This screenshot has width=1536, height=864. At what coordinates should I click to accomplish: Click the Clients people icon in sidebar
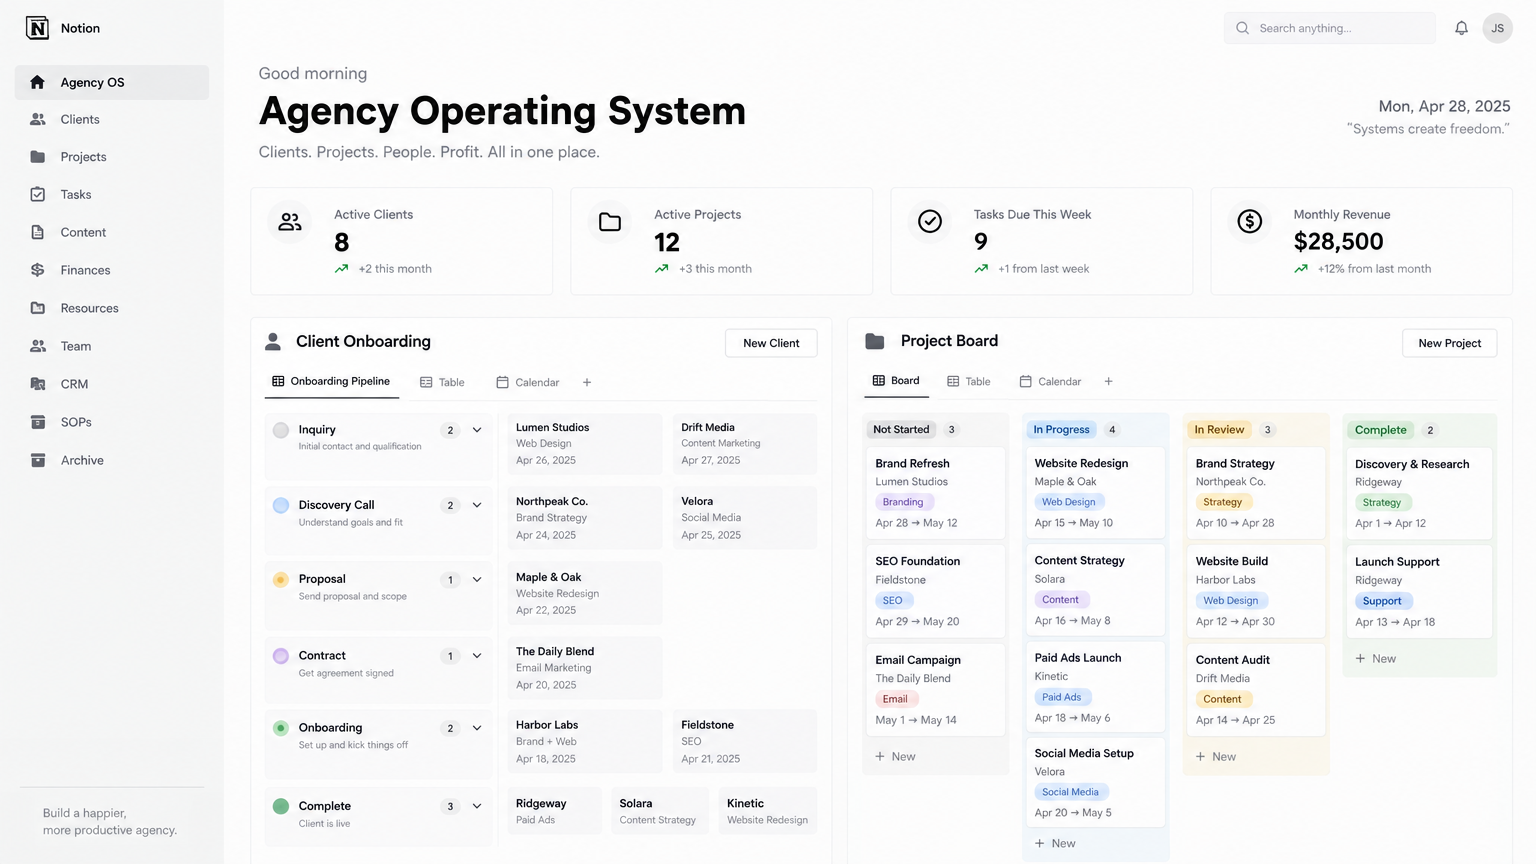[x=38, y=119]
